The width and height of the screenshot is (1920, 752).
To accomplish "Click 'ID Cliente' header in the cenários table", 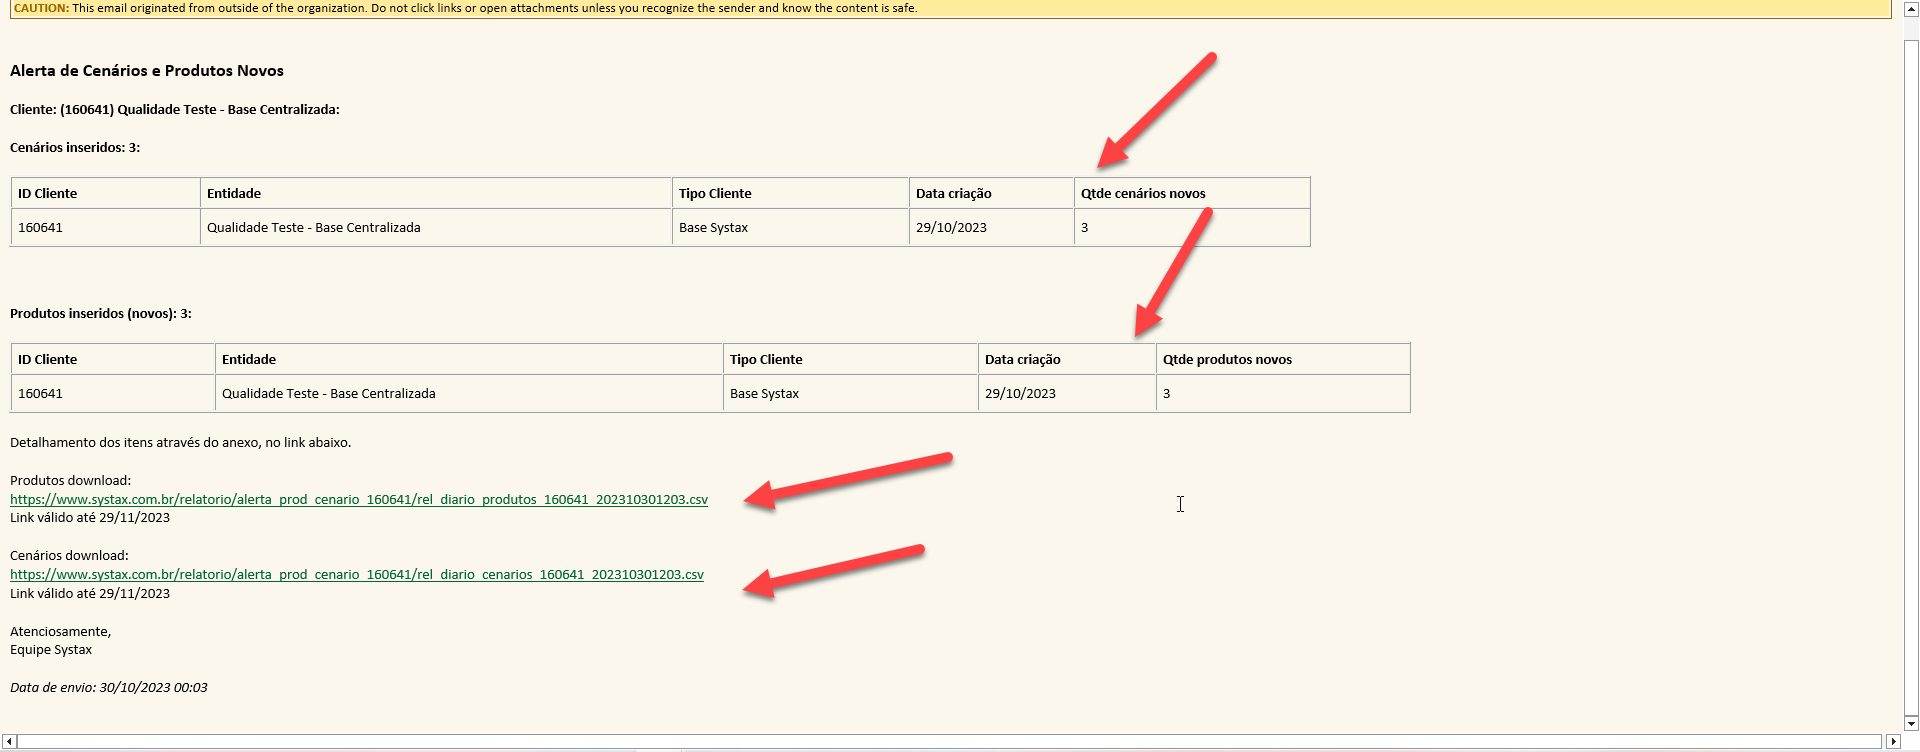I will [47, 193].
